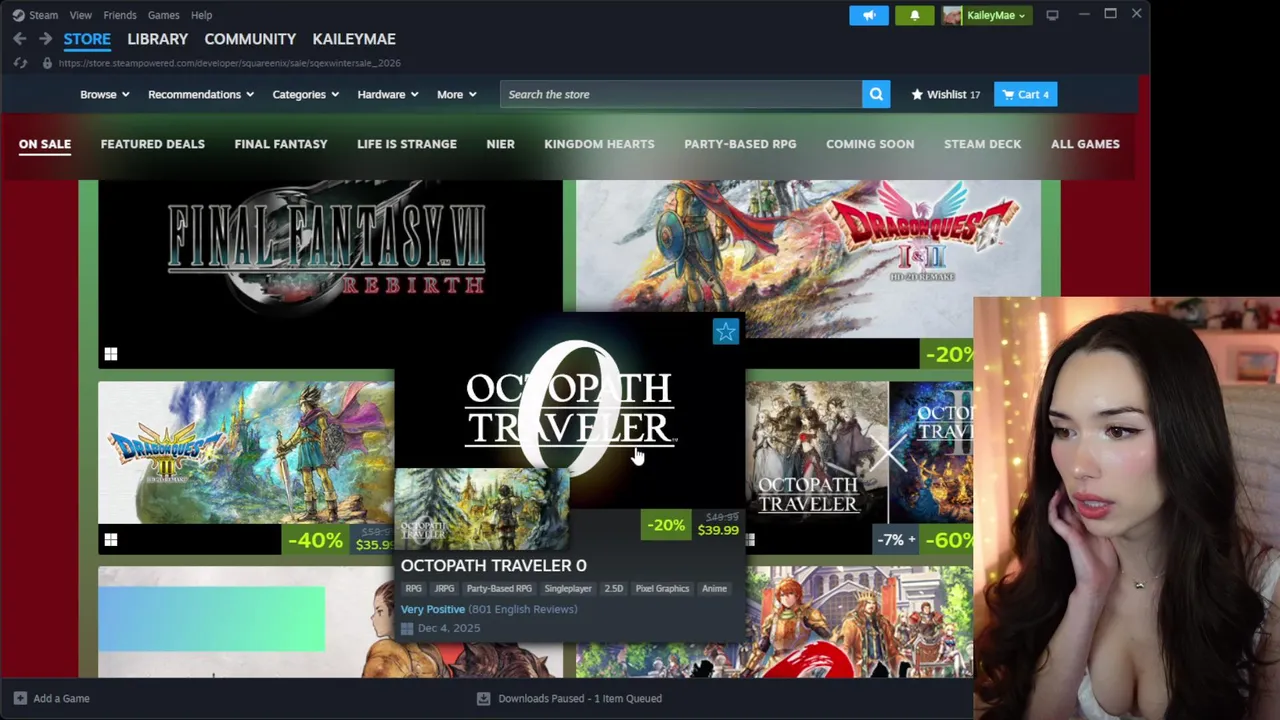Click the JRPG tag
Screen dimensions: 1280x720
pyautogui.click(x=444, y=589)
